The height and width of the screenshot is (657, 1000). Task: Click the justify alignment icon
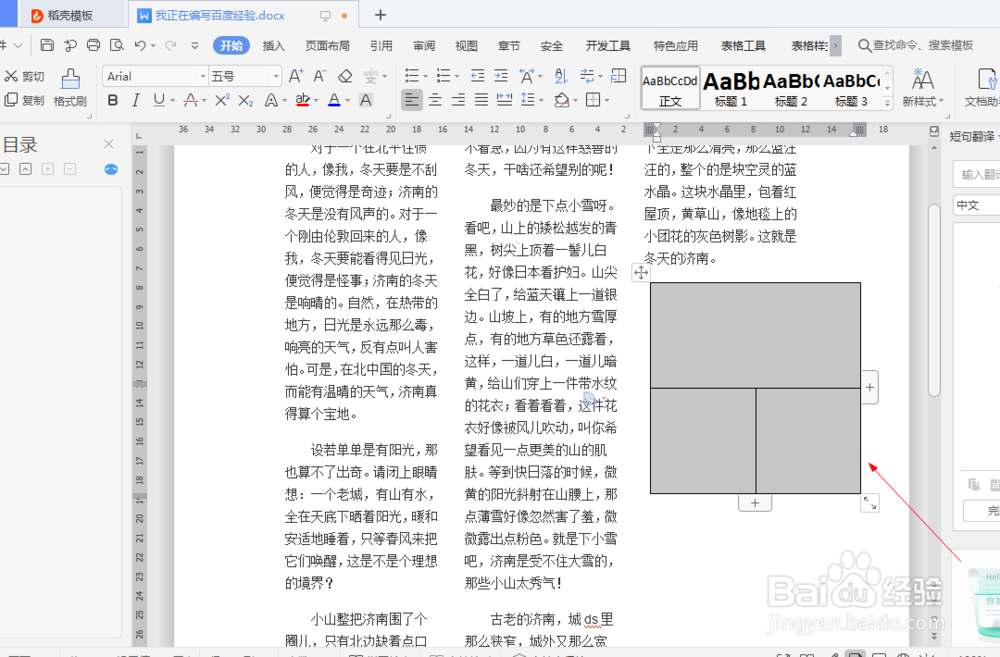click(x=482, y=100)
